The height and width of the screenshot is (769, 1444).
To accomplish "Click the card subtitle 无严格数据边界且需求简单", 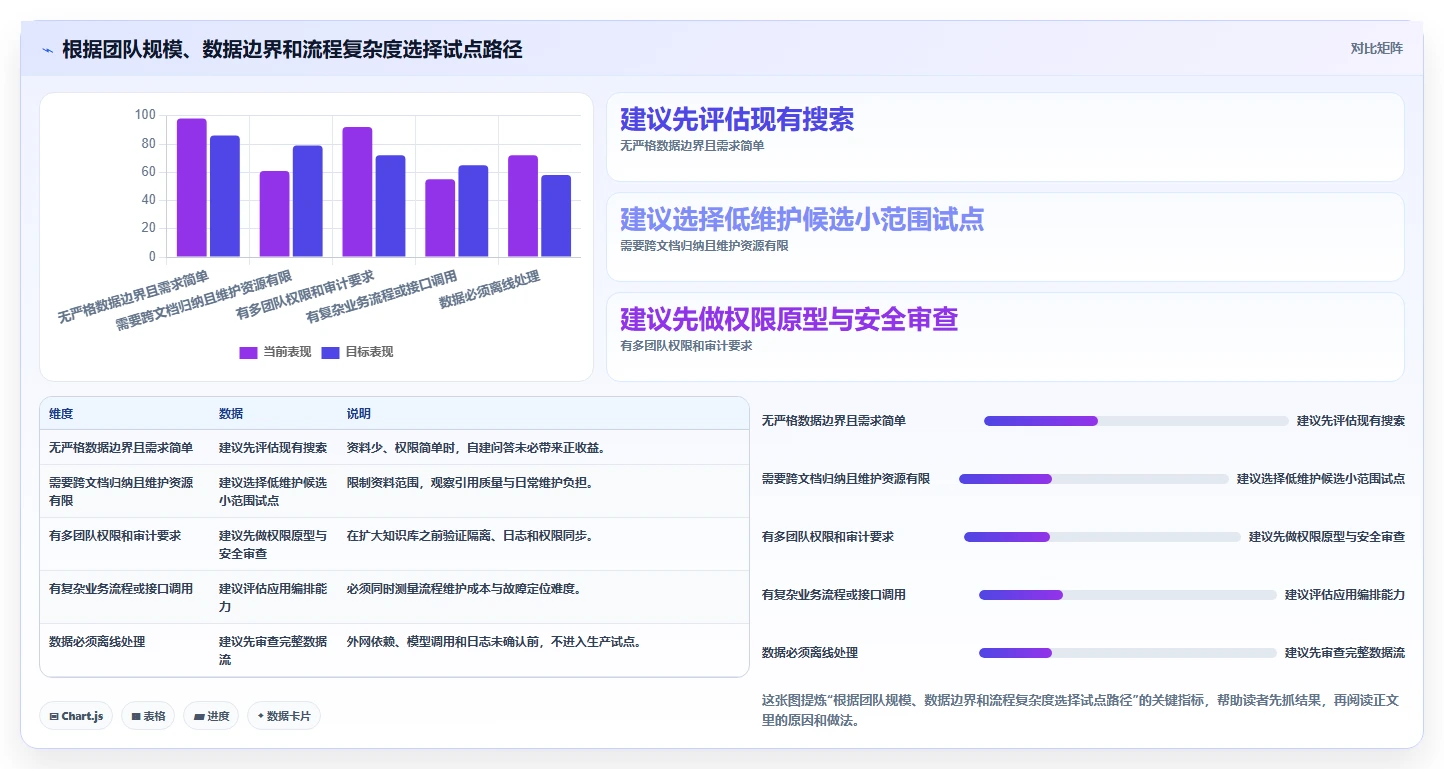I will (x=692, y=146).
